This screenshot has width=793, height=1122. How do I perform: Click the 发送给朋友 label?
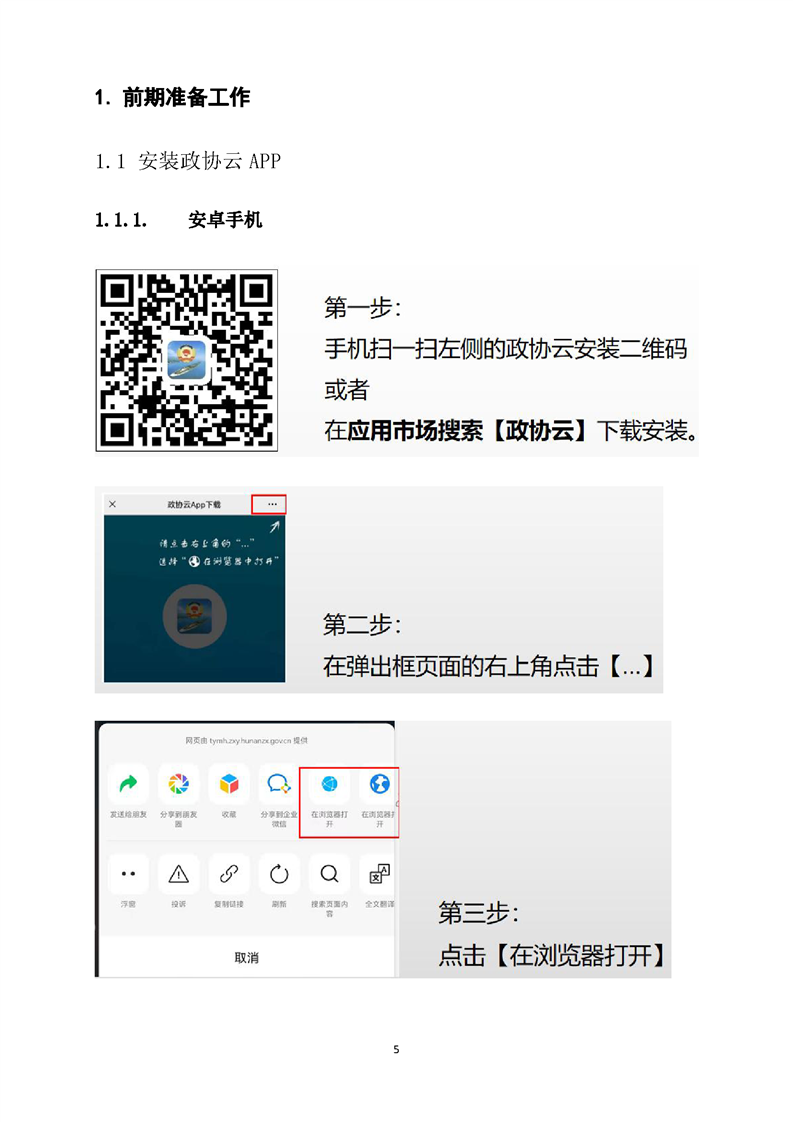point(128,814)
